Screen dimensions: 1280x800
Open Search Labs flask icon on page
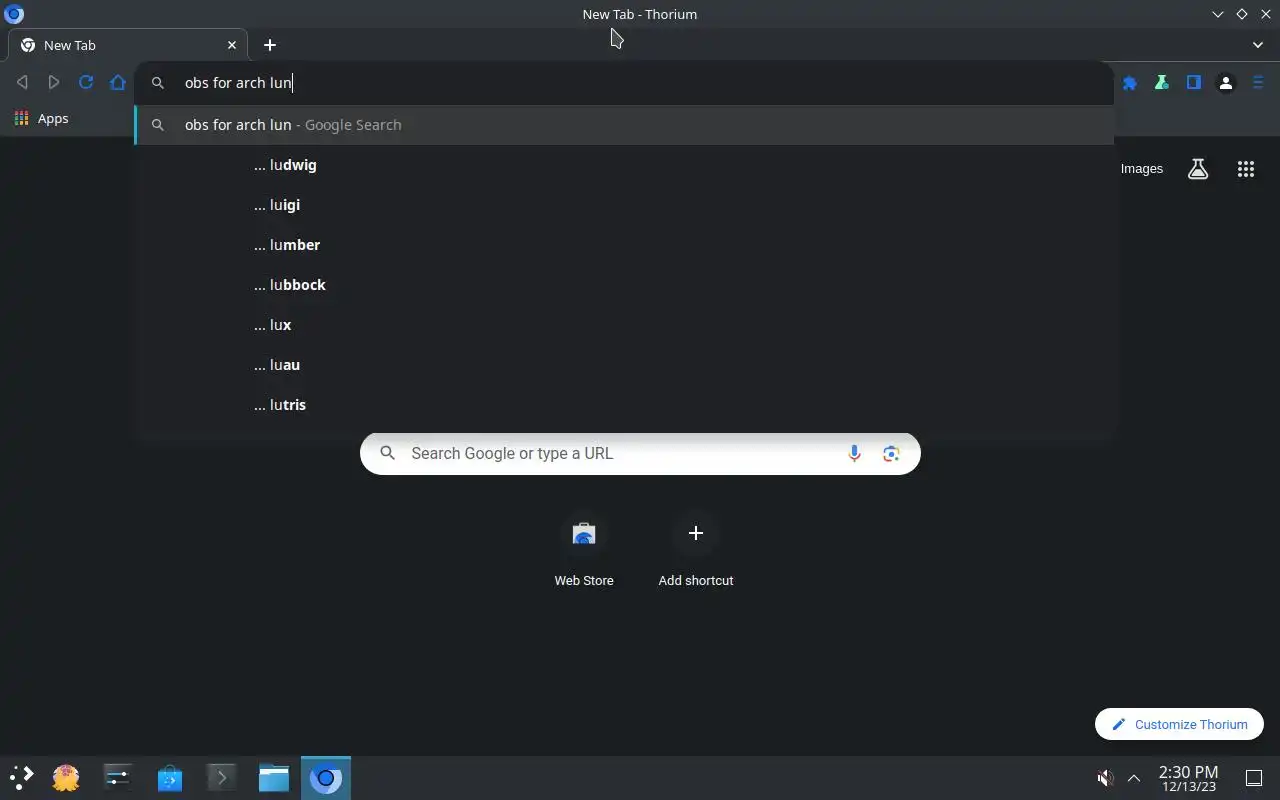(1198, 169)
